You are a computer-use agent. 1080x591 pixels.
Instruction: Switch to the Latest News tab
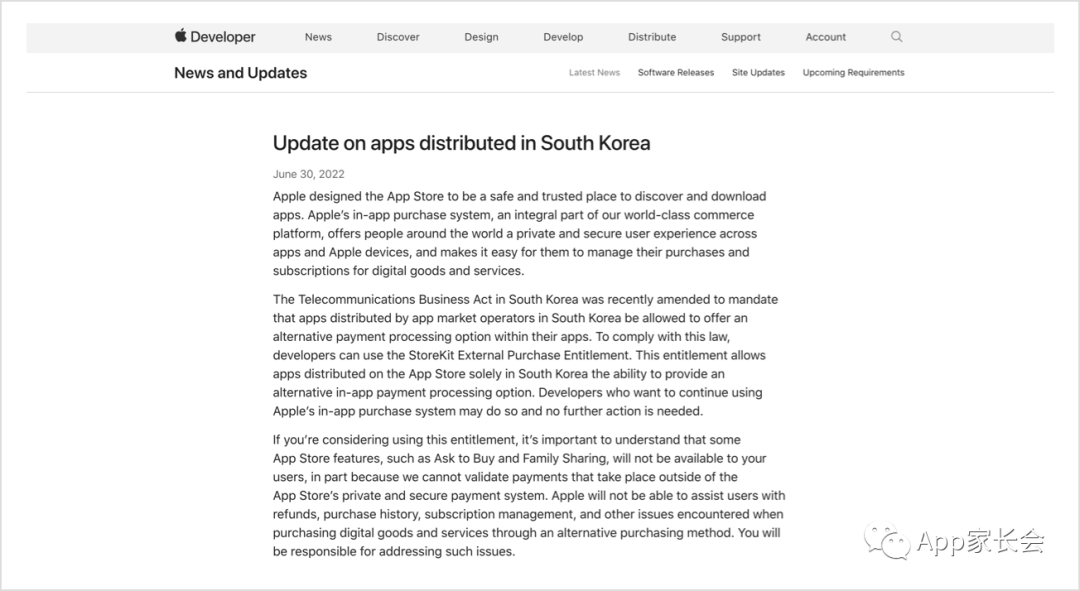(594, 73)
